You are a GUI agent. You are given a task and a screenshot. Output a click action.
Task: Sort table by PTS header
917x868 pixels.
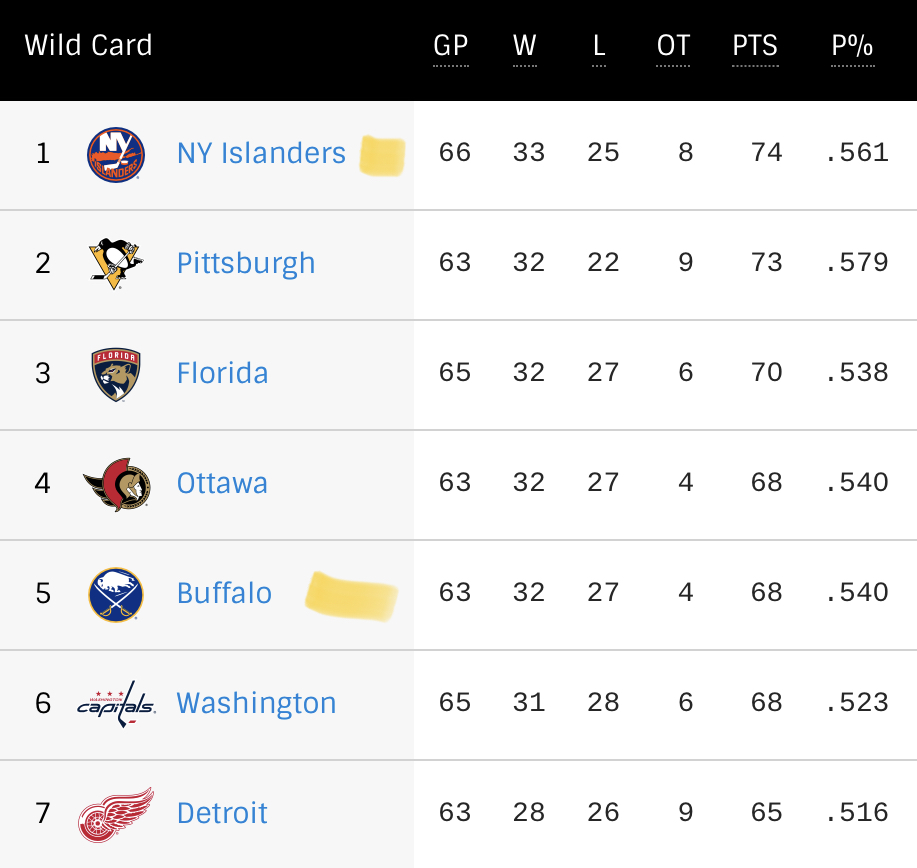point(755,46)
